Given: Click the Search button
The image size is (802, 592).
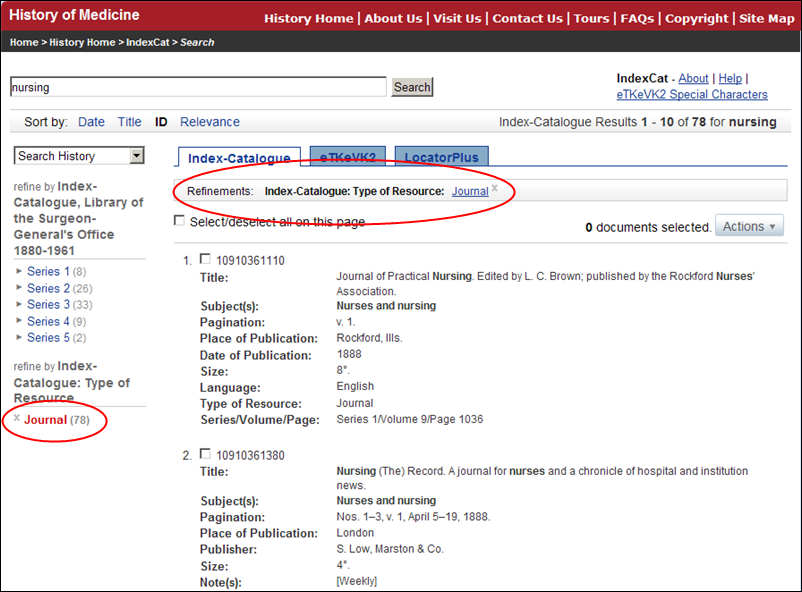Looking at the screenshot, I should (x=412, y=87).
